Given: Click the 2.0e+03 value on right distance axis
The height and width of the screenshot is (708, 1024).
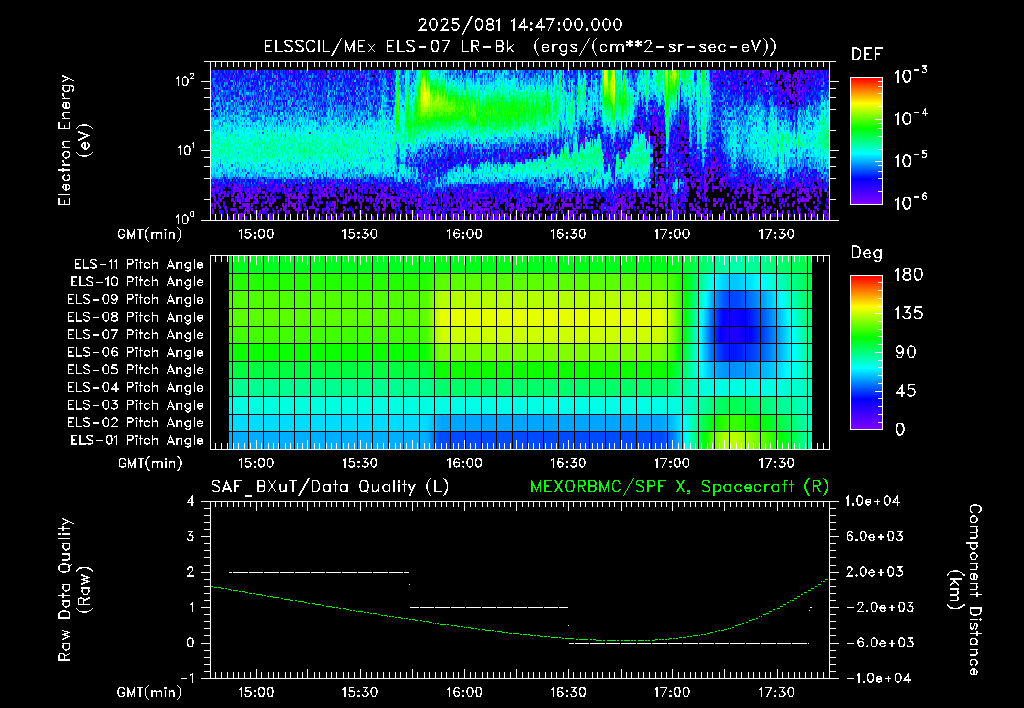Looking at the screenshot, I should (x=874, y=572).
